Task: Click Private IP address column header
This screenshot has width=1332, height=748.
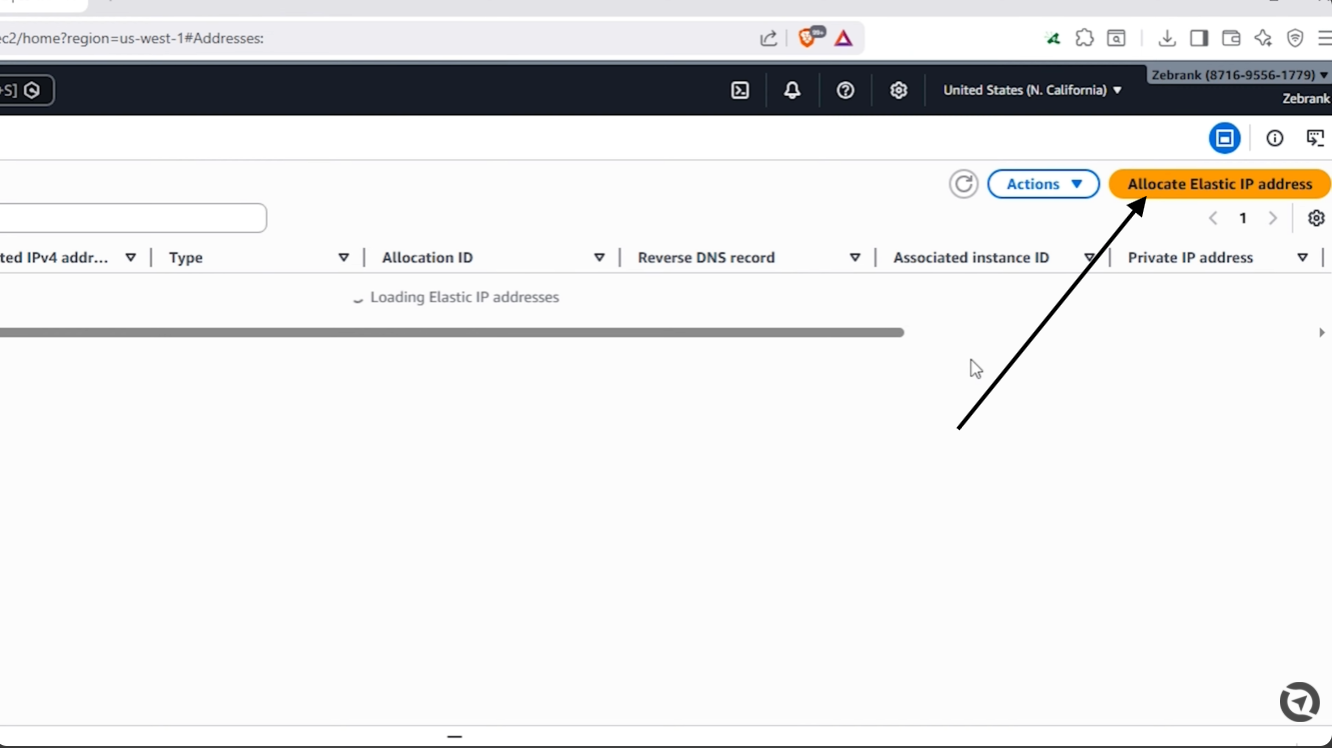Action: 1190,258
